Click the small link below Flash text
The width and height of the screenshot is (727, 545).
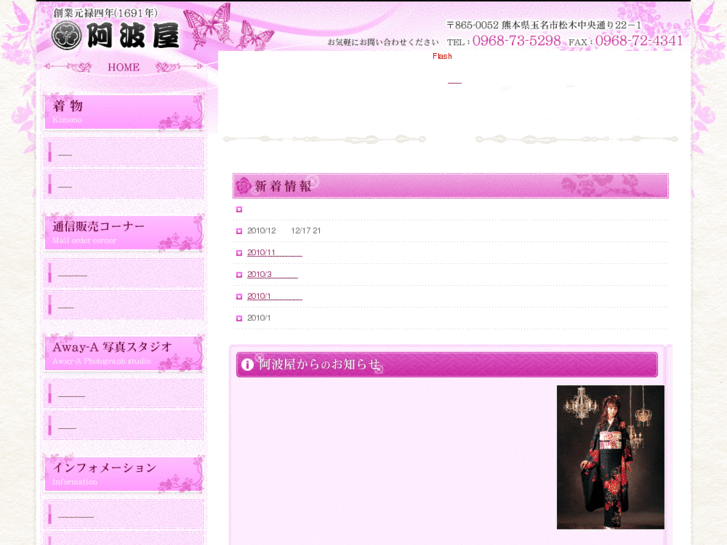pos(454,83)
